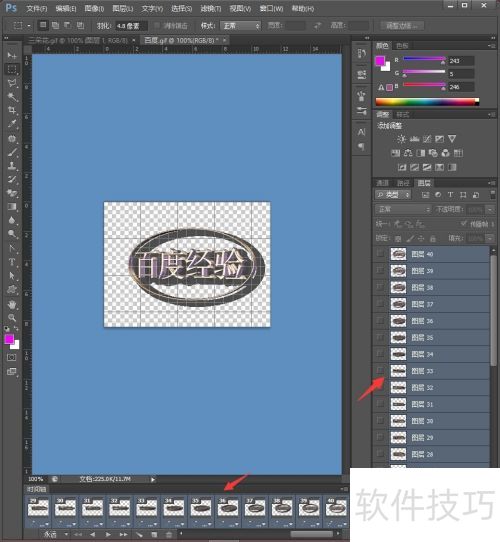The width and height of the screenshot is (500, 542).
Task: Open the 图像 menu
Action: (94, 8)
